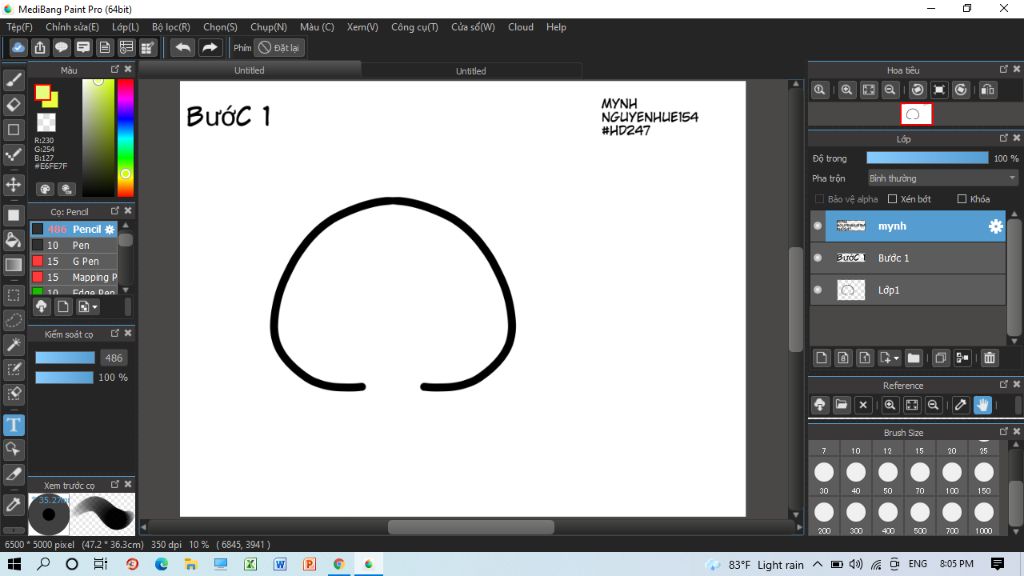Select the Pen brush in list
This screenshot has width=1024, height=576.
pyautogui.click(x=74, y=246)
